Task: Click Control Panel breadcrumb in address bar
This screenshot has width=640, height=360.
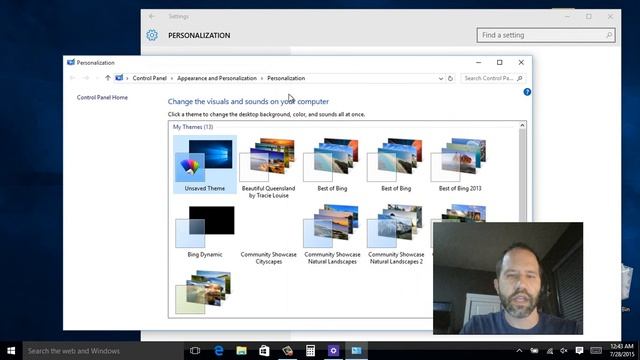Action: click(149, 78)
